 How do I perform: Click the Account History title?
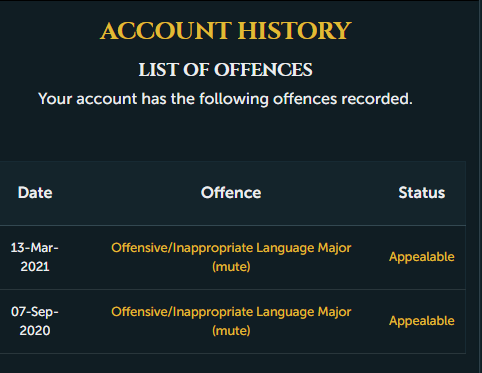tap(226, 31)
